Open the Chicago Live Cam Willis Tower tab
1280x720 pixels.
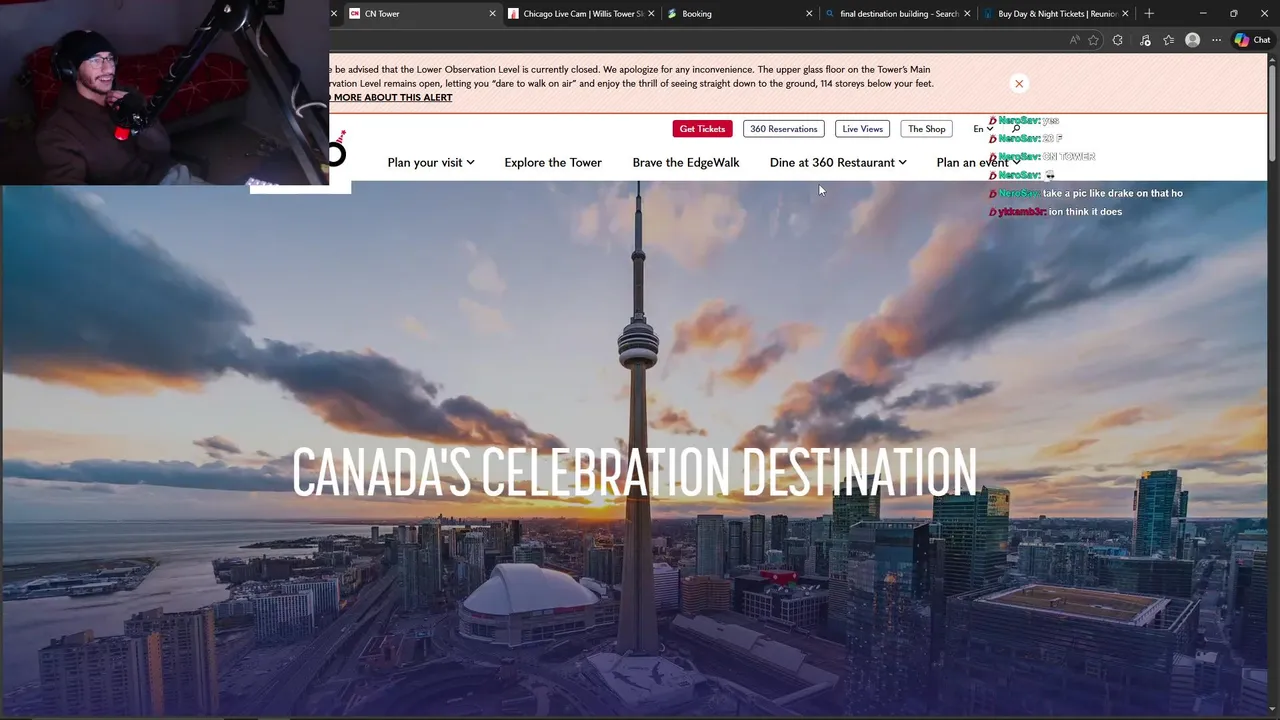(x=580, y=14)
